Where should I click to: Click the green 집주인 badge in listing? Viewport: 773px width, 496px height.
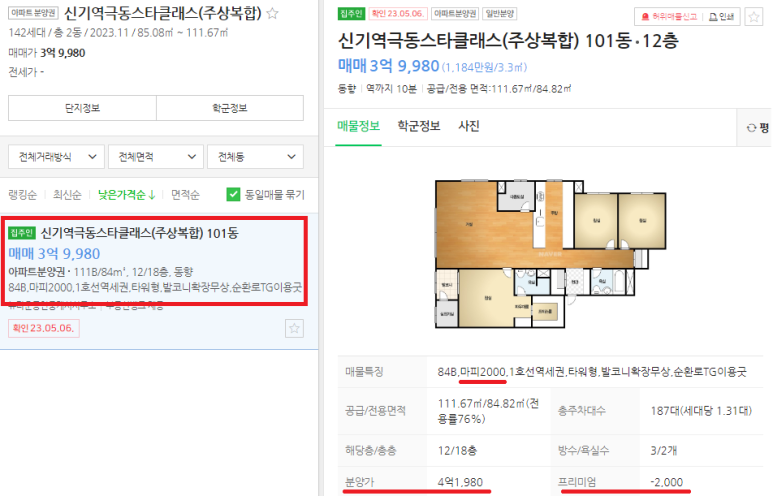[x=22, y=233]
